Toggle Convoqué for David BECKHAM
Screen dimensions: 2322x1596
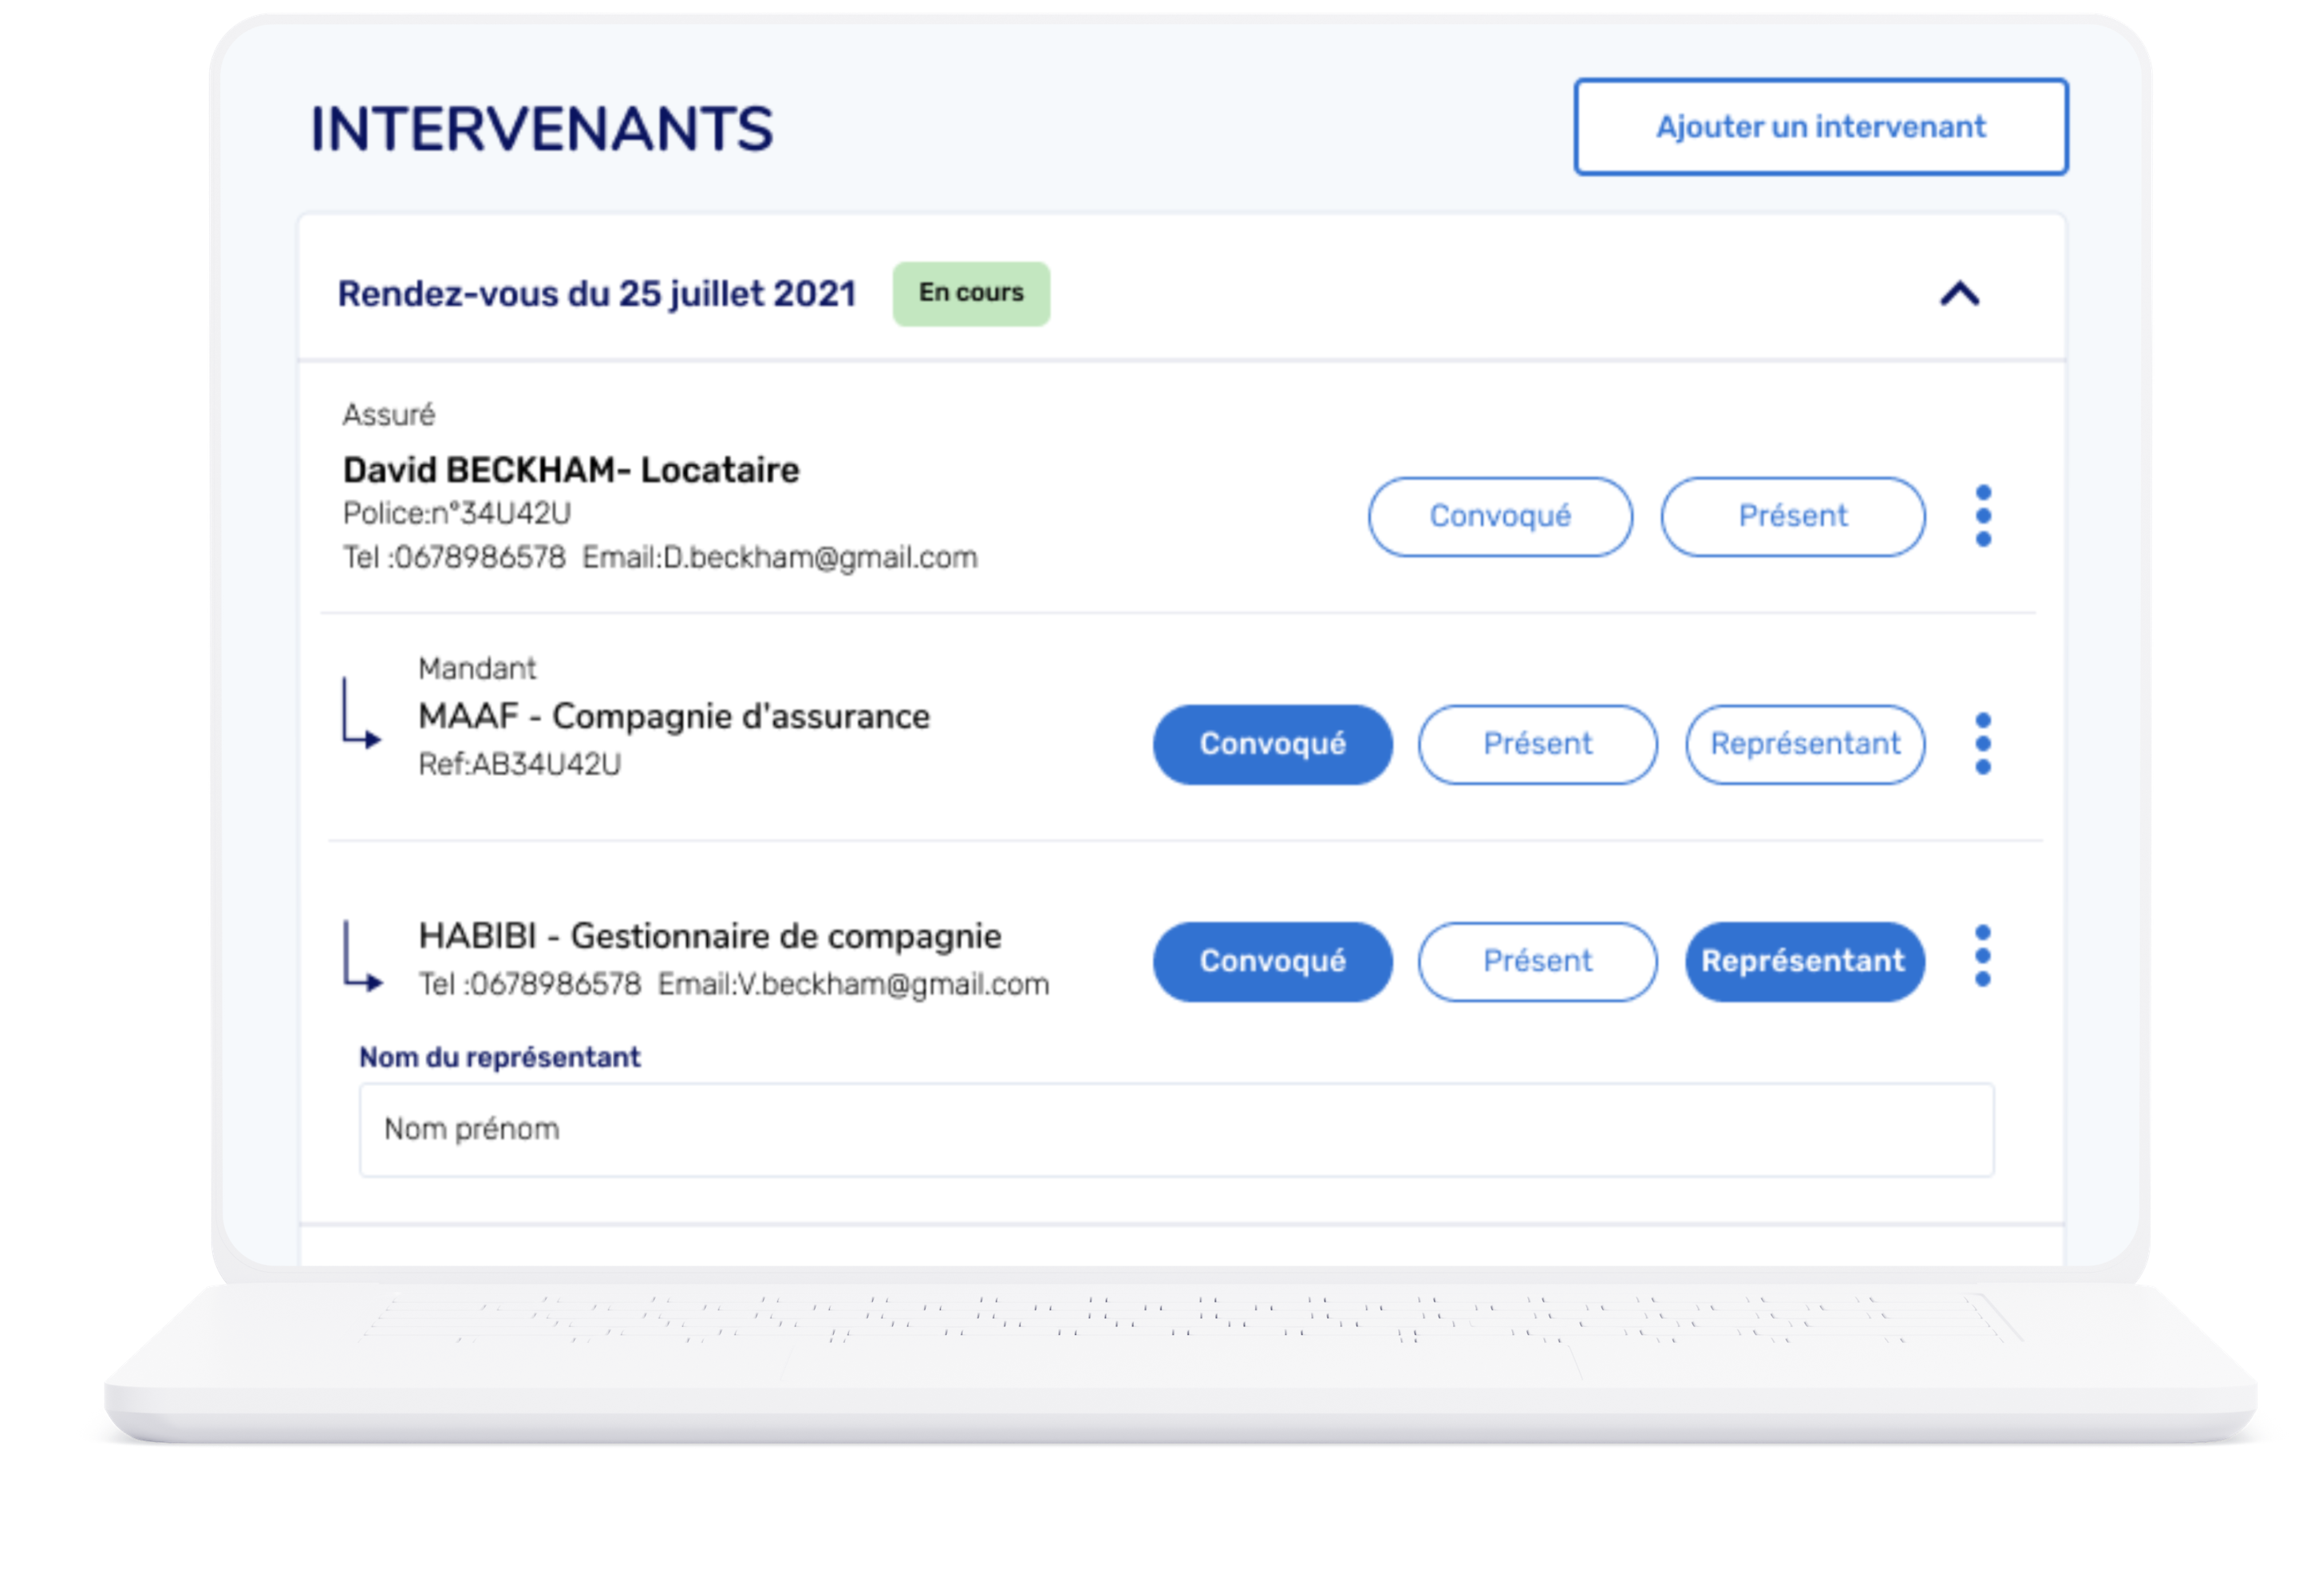pyautogui.click(x=1500, y=516)
